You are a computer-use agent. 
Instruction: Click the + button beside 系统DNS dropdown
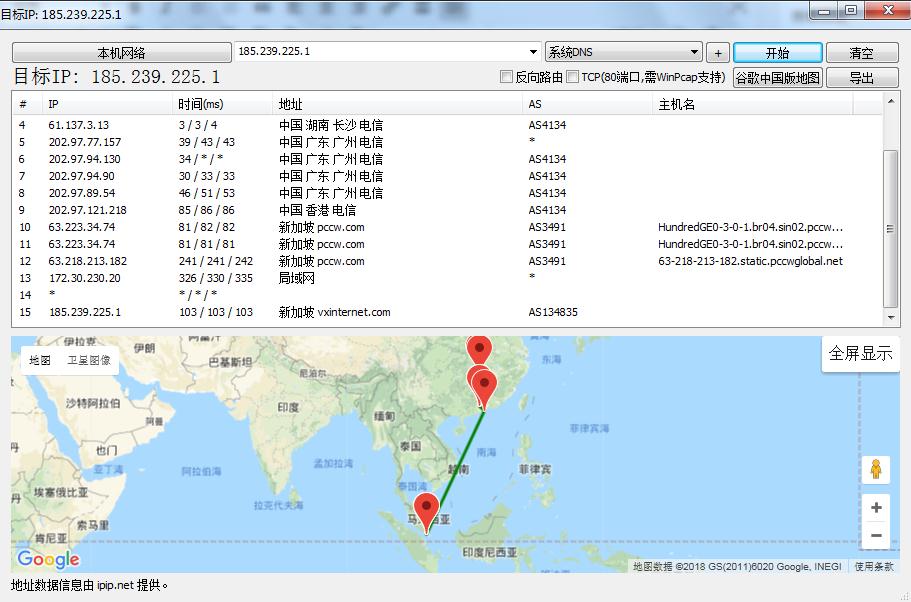click(718, 52)
